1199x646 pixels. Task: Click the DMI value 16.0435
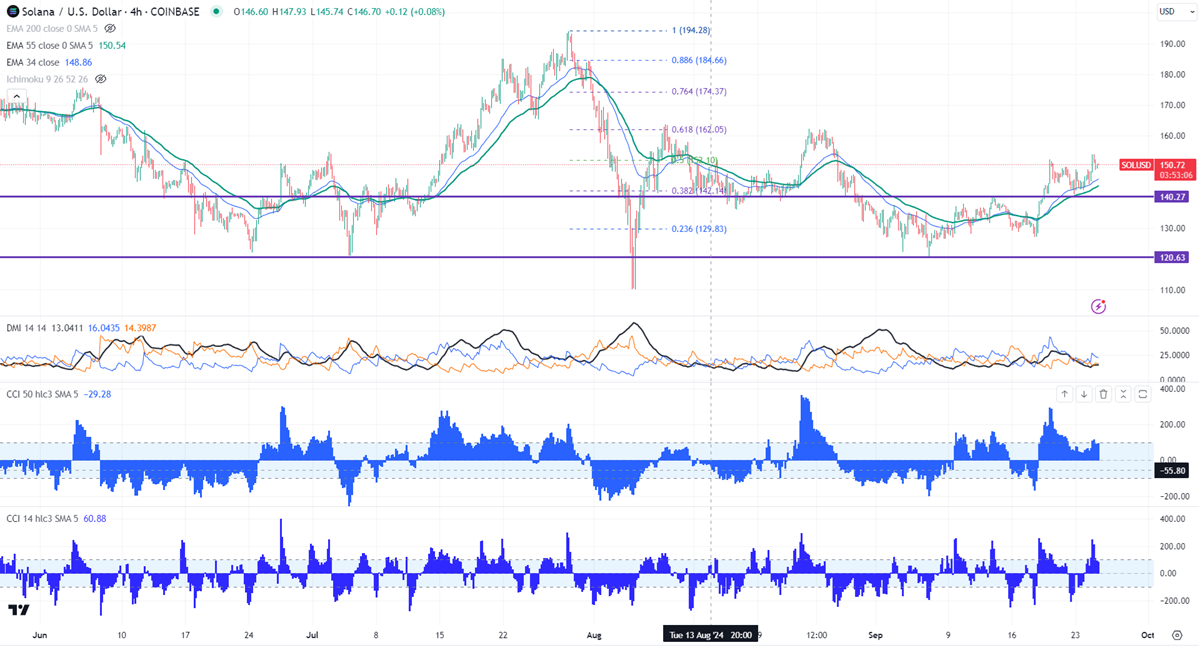[103, 328]
